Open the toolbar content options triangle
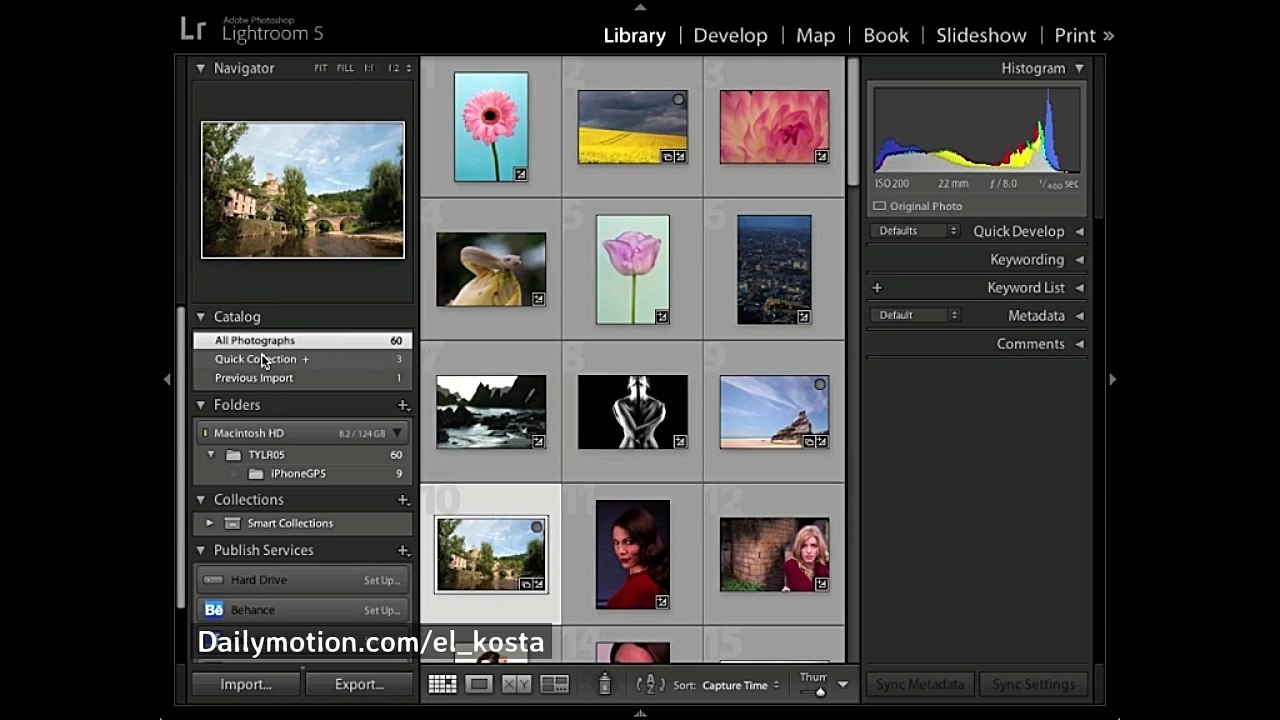 click(842, 685)
